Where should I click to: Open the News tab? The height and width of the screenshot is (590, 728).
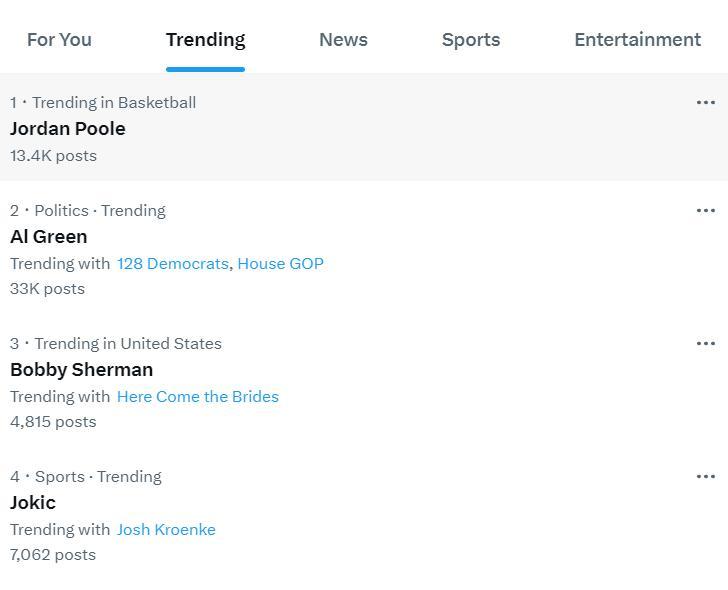point(343,40)
